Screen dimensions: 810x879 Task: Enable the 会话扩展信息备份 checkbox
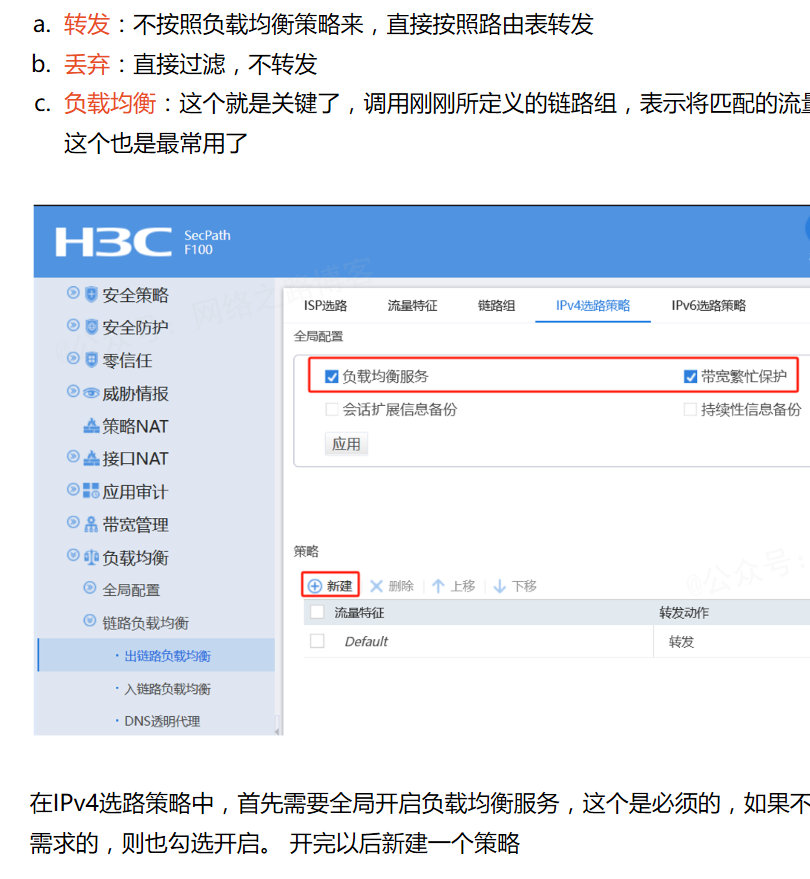[x=331, y=409]
